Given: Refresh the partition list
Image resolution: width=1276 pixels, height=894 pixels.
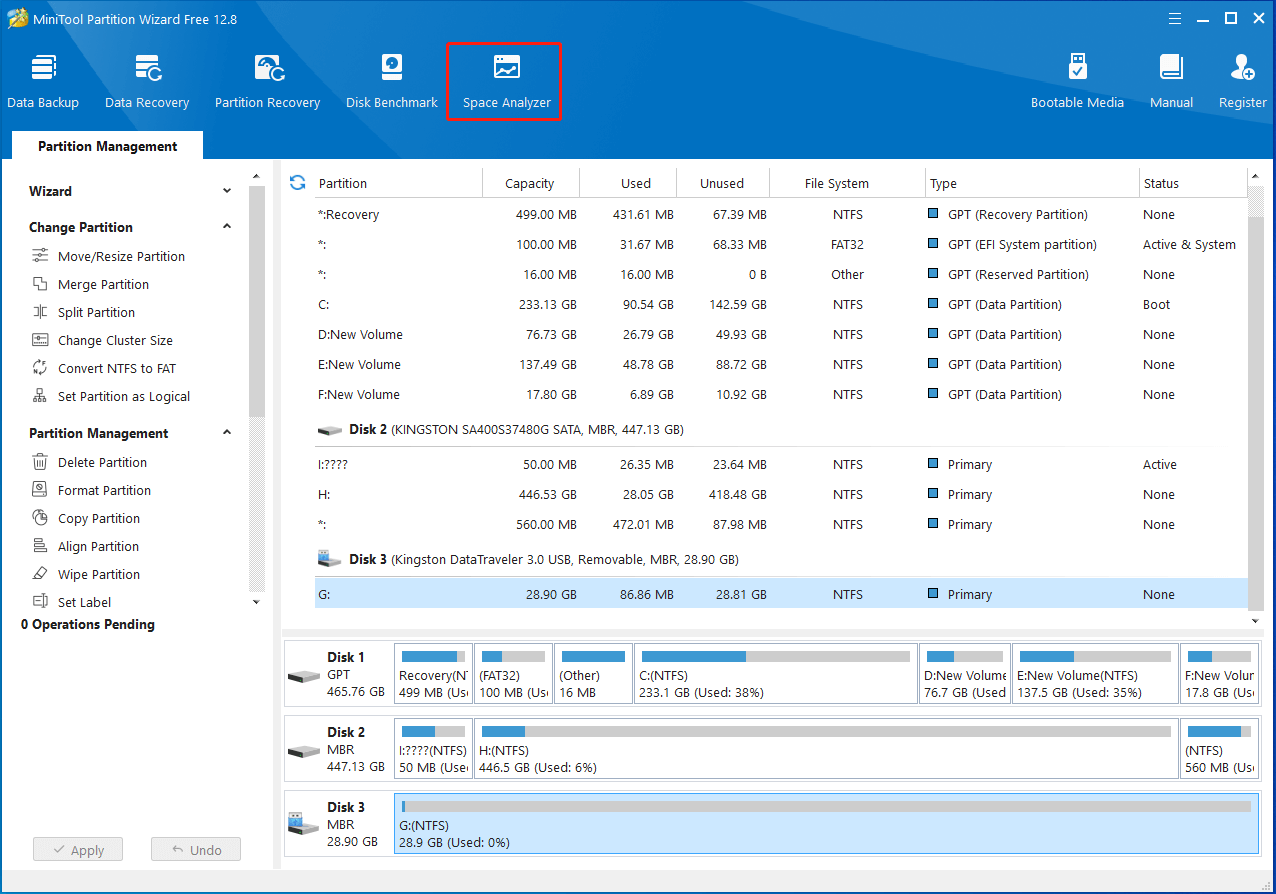Looking at the screenshot, I should (x=297, y=182).
